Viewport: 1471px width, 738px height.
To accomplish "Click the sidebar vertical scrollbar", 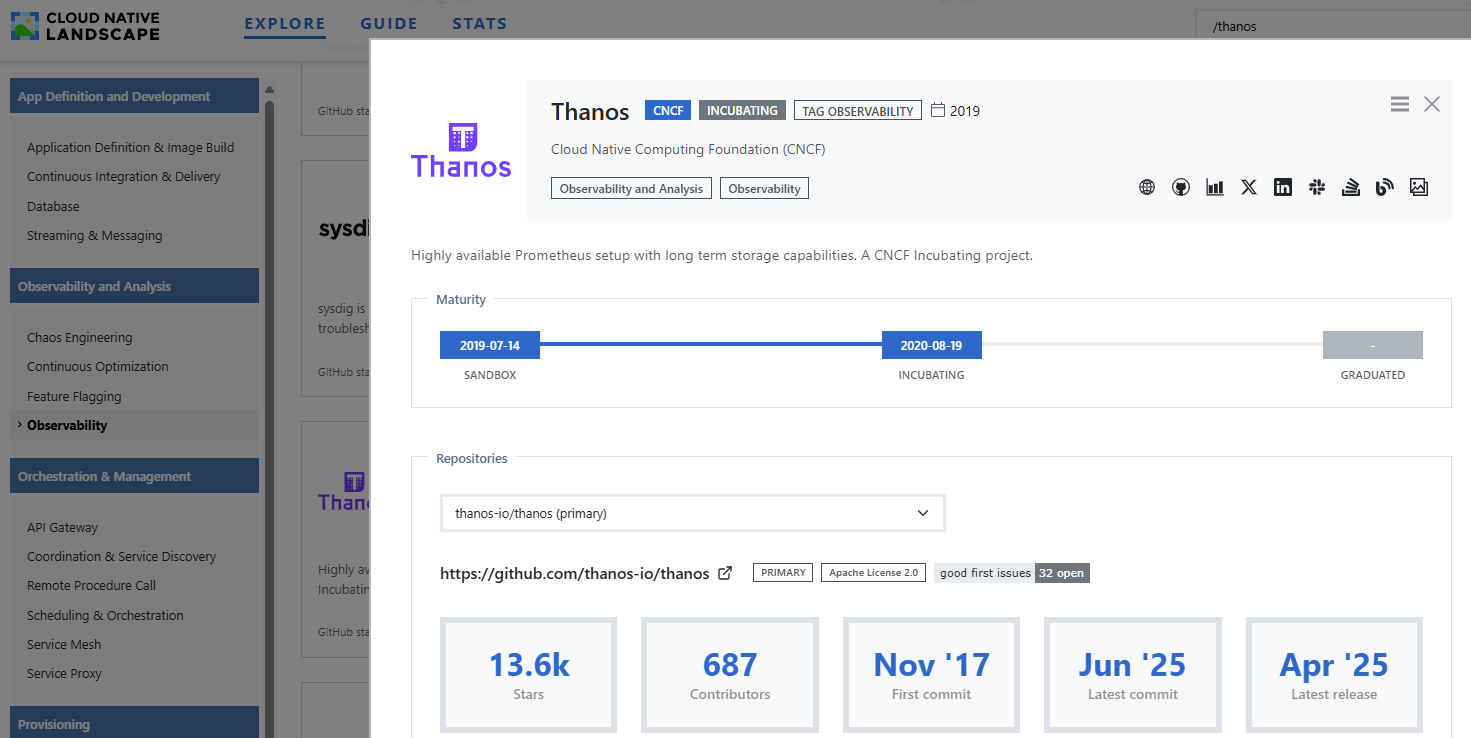I will pos(269,400).
